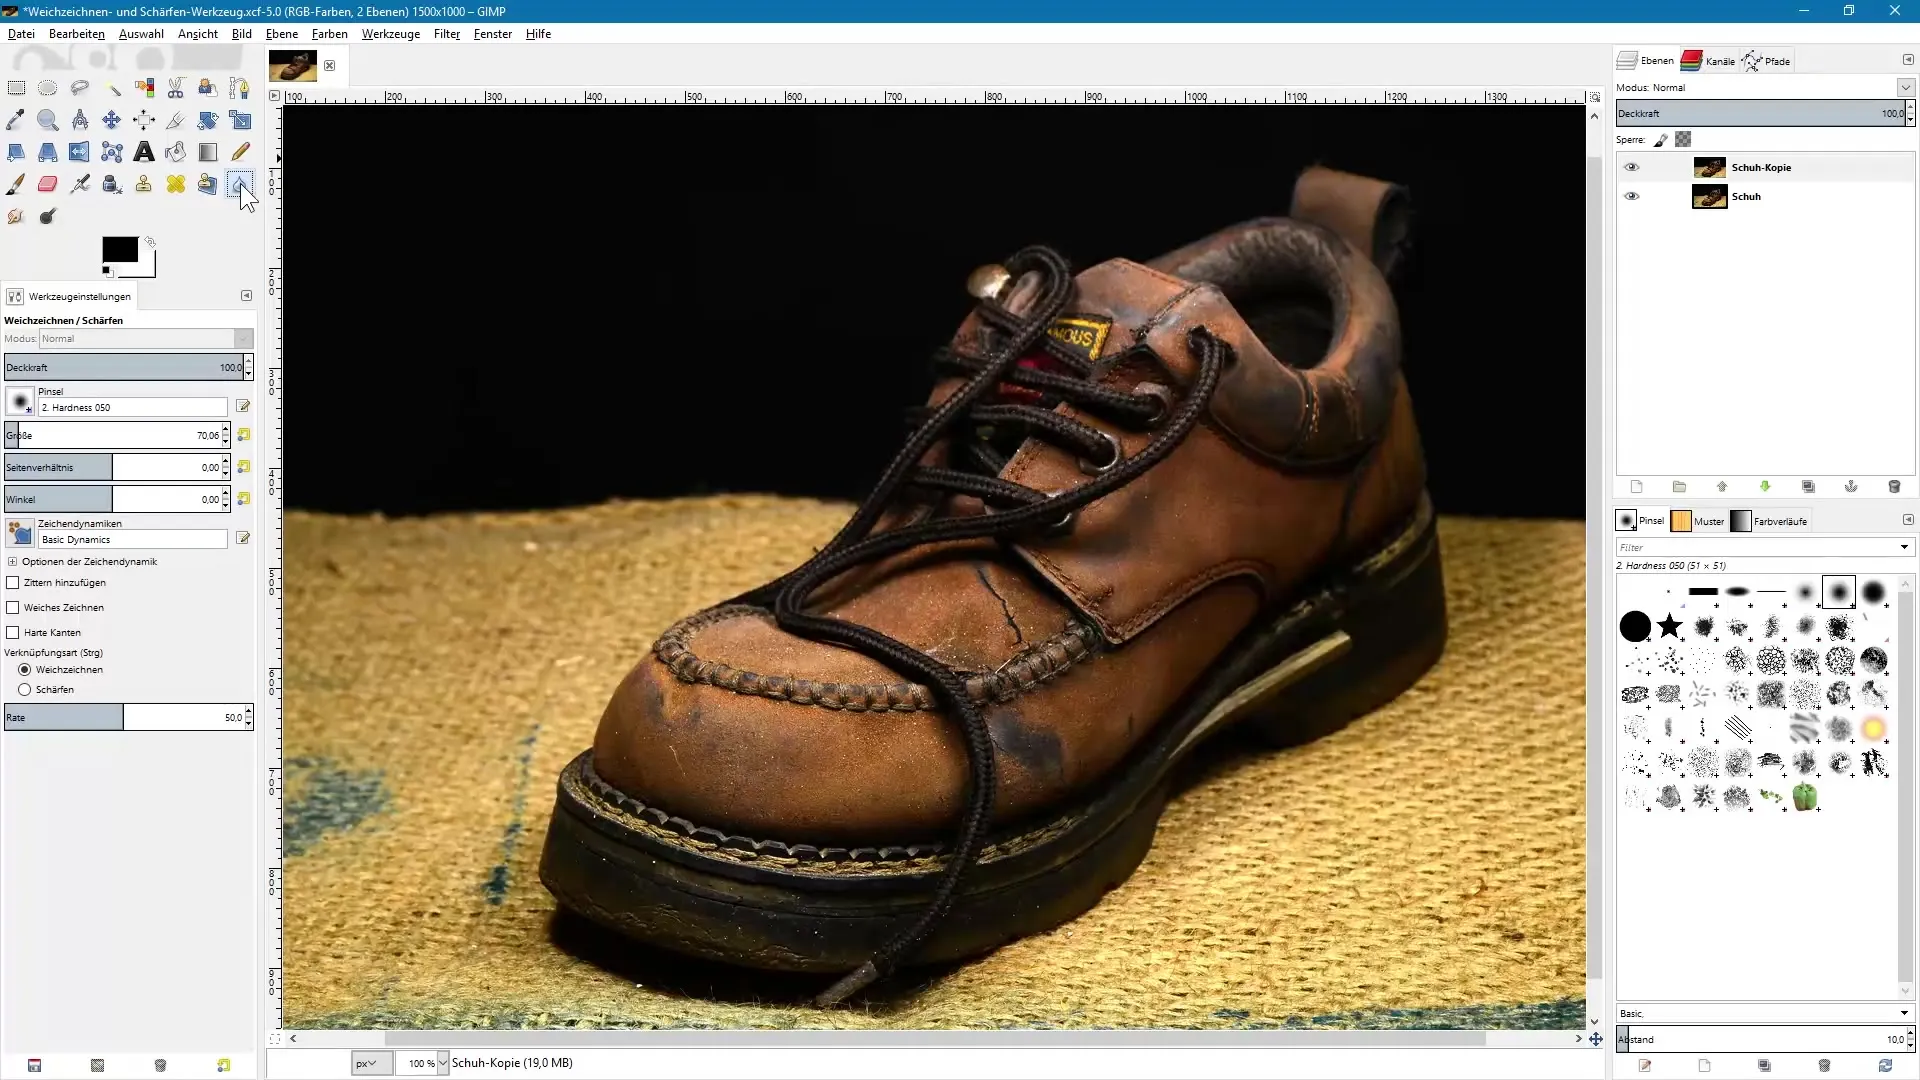Screen dimensions: 1920x1080
Task: Select the Move tool
Action: click(111, 120)
